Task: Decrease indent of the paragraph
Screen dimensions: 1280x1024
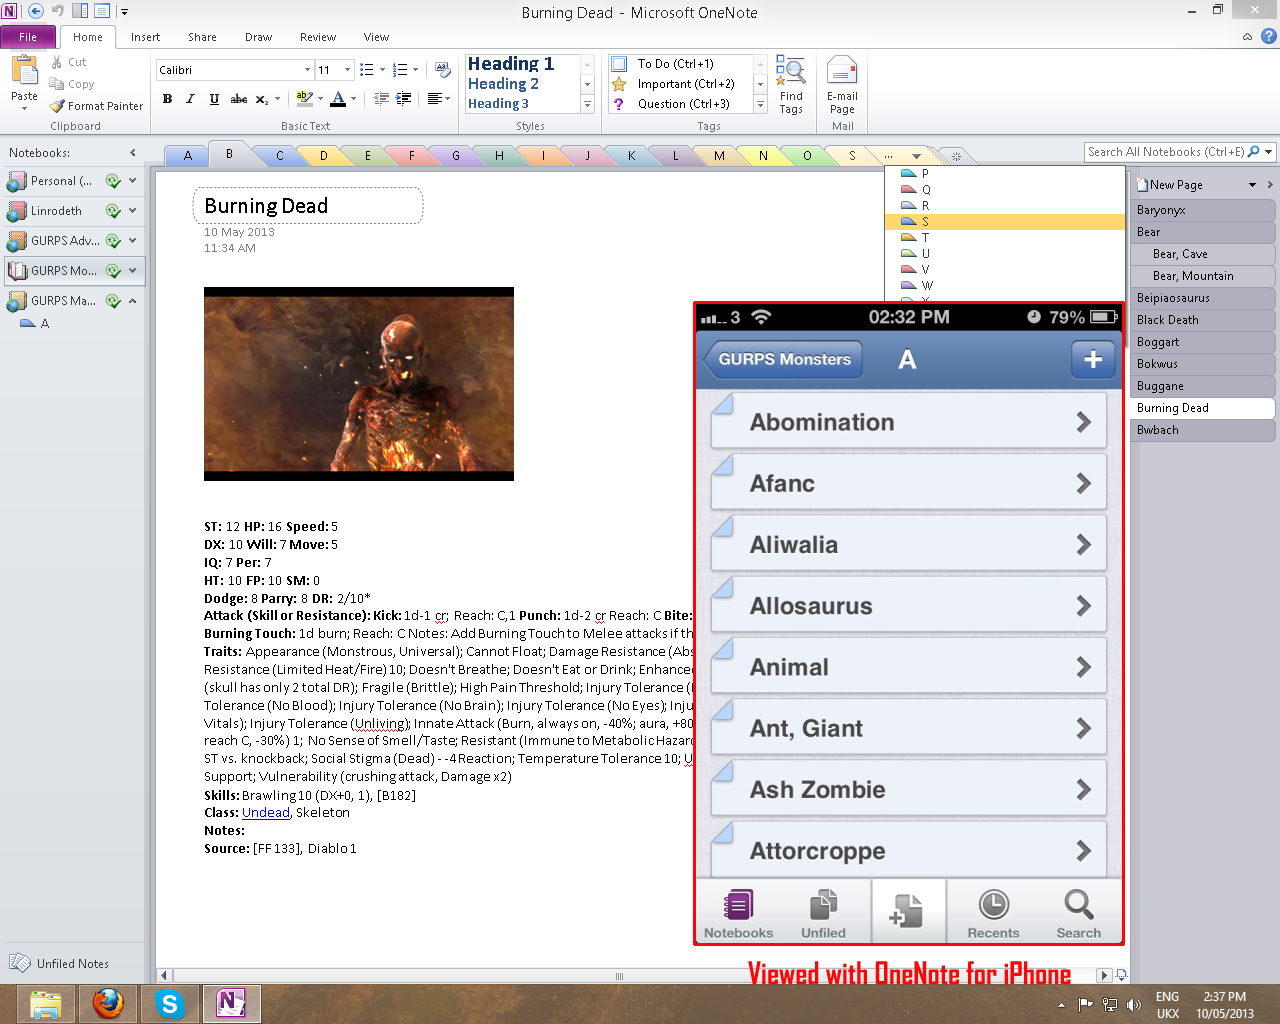Action: pyautogui.click(x=381, y=99)
